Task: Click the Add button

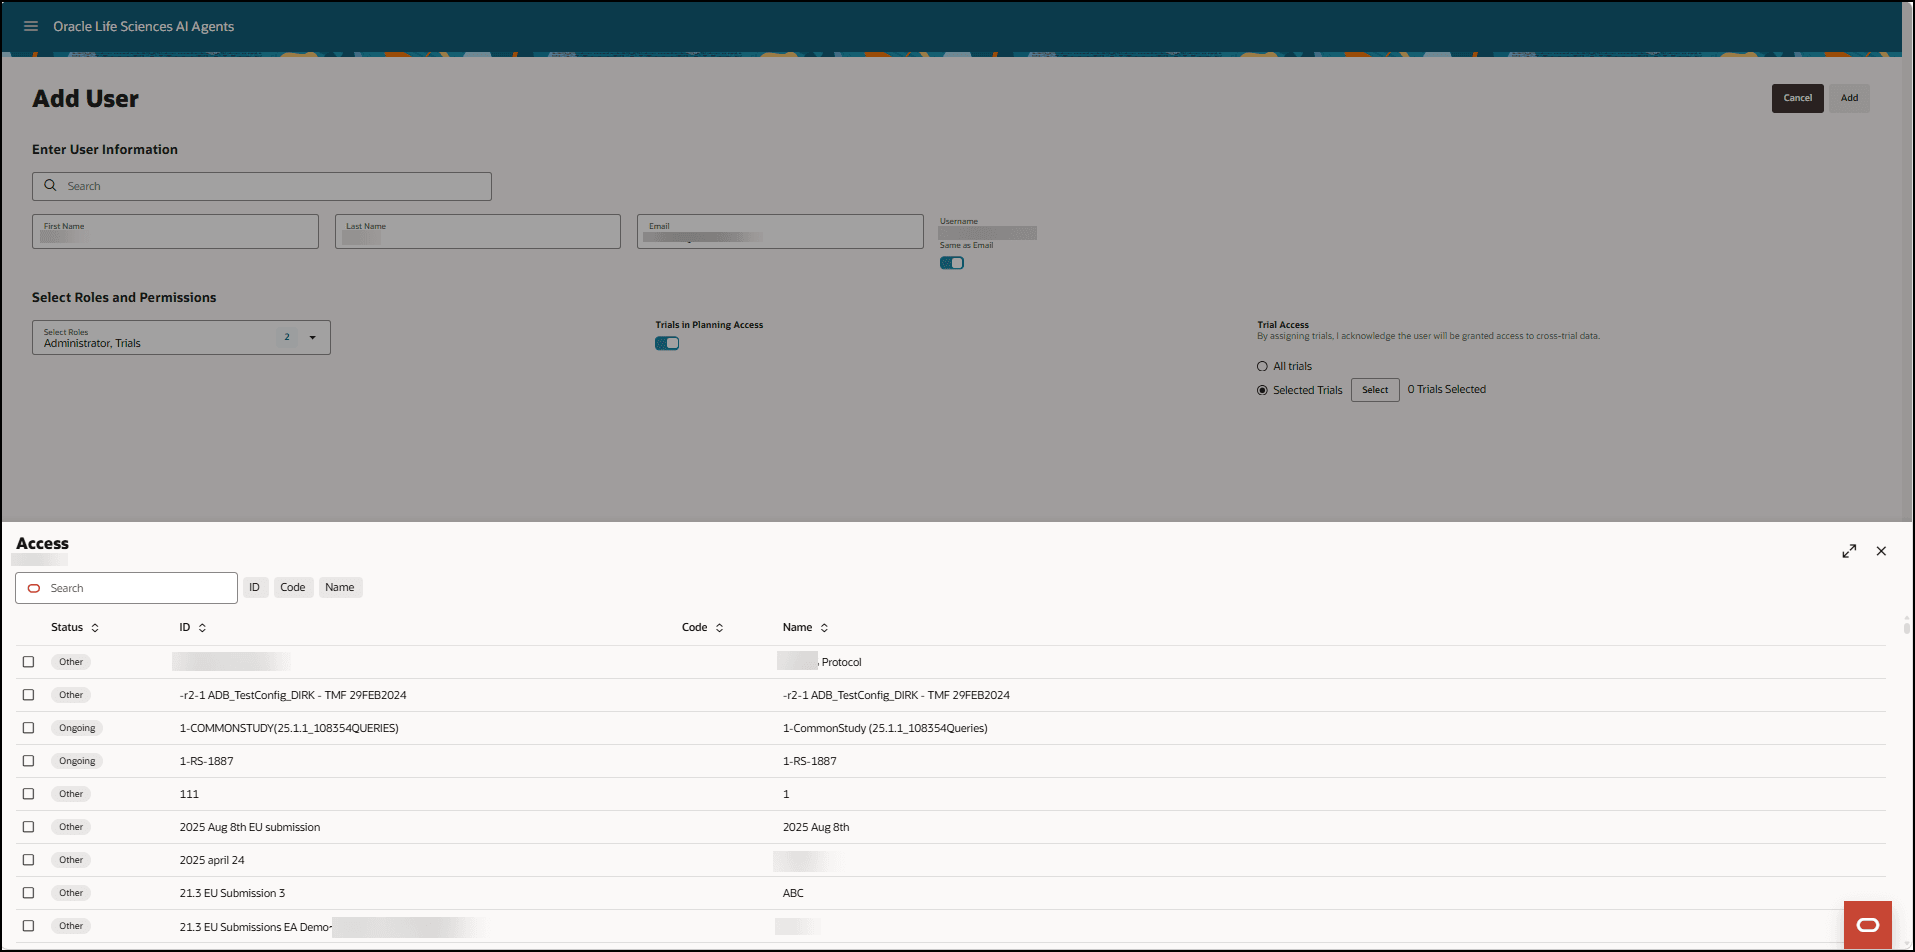Action: [1849, 98]
